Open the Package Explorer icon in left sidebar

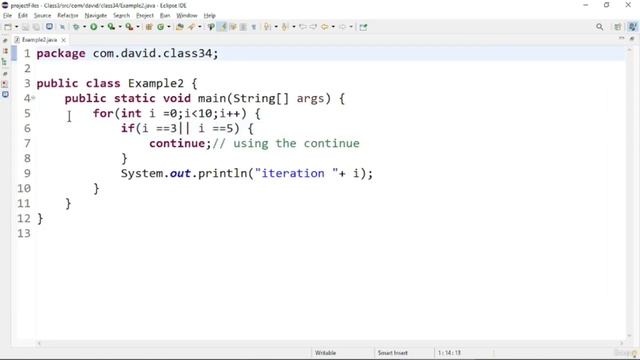coord(5,51)
